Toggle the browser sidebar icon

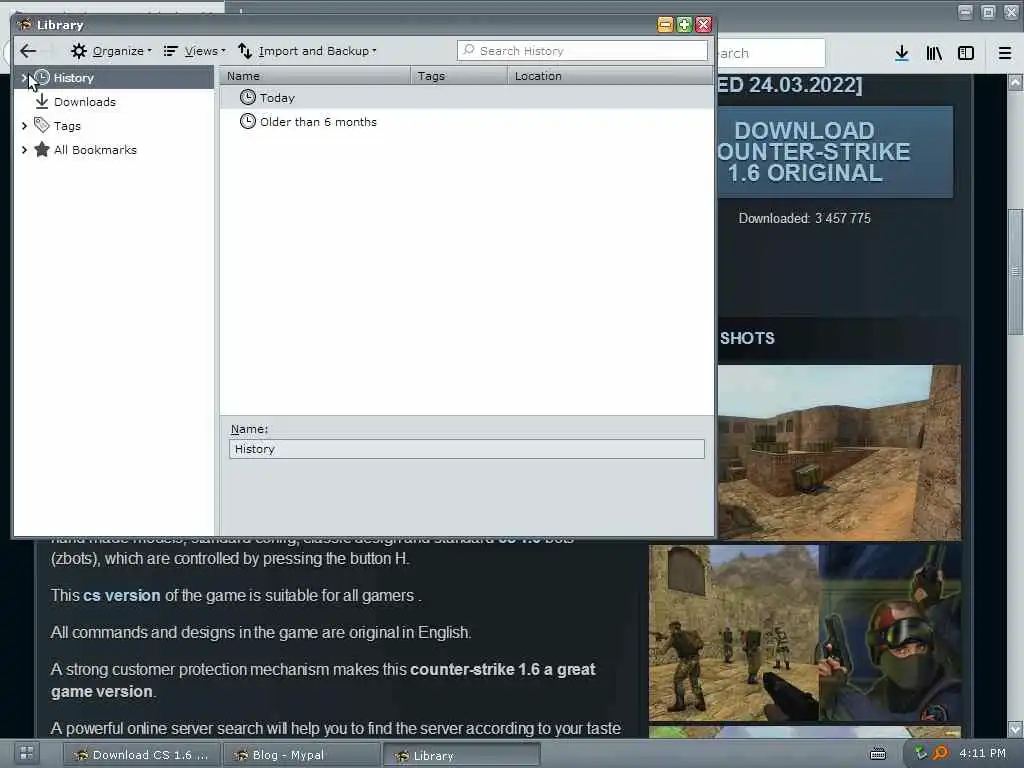pos(966,54)
